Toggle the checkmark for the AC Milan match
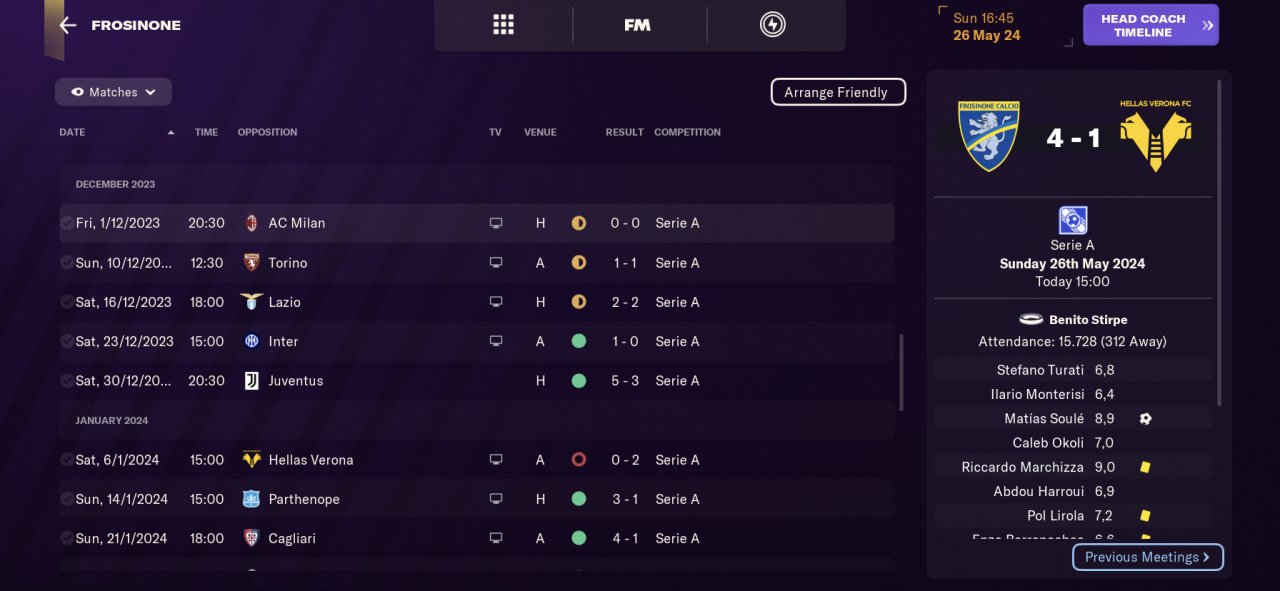This screenshot has height=591, width=1280. tap(66, 223)
